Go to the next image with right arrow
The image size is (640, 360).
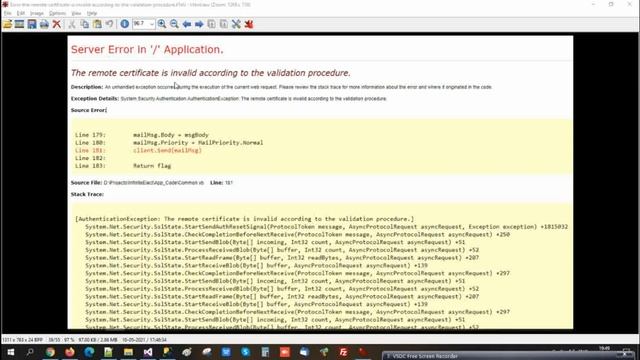pyautogui.click(x=199, y=24)
